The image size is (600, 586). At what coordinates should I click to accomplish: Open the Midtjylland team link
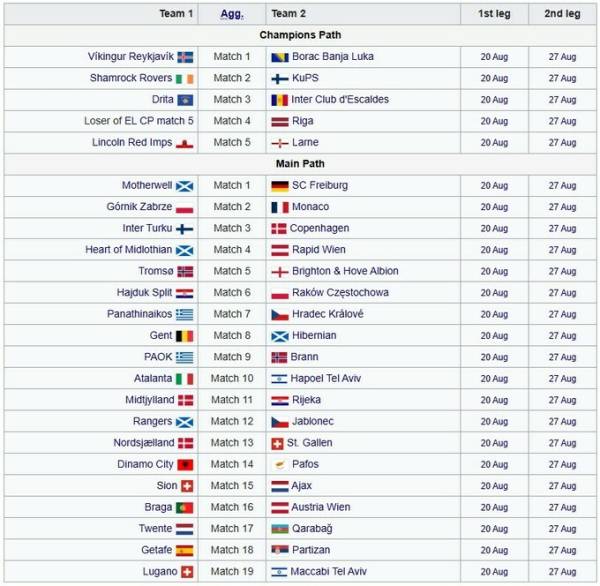coord(150,400)
